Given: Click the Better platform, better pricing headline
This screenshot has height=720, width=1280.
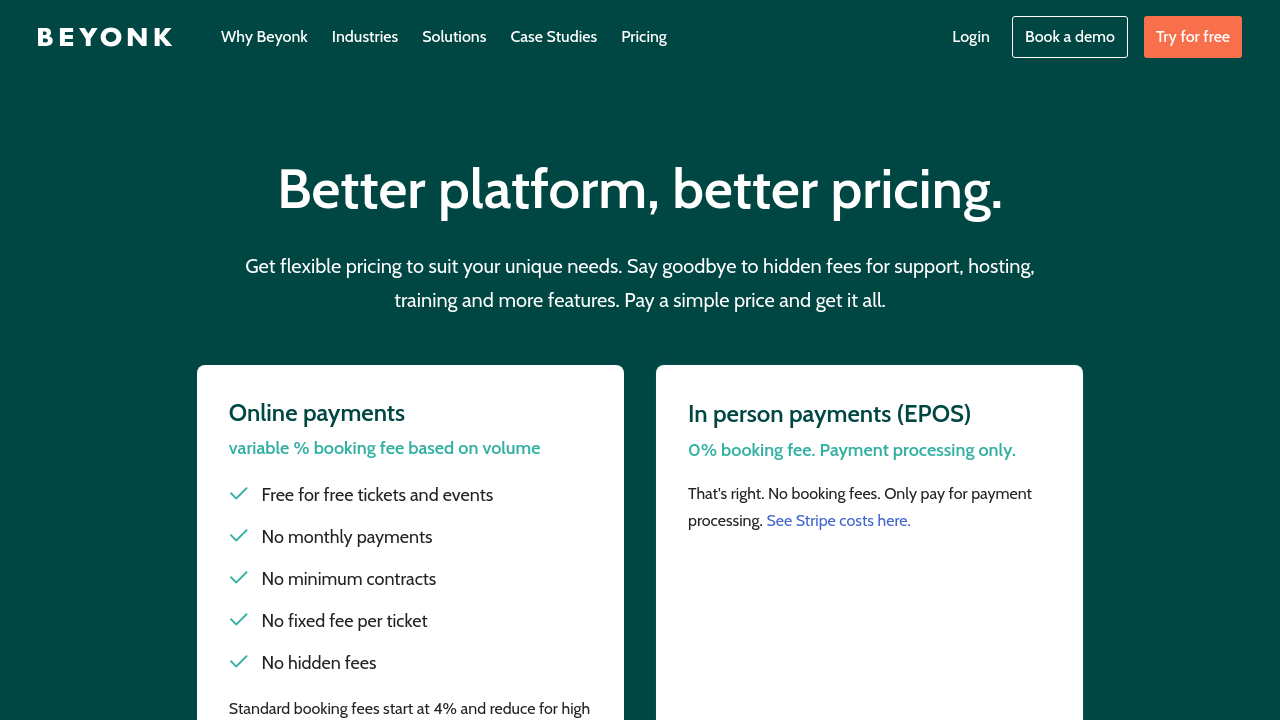Looking at the screenshot, I should (x=640, y=189).
